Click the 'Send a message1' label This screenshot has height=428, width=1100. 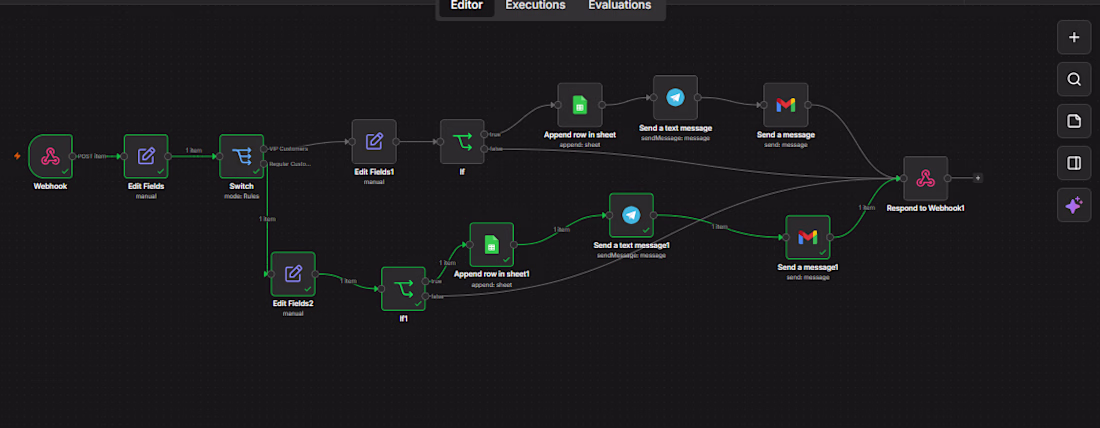(807, 267)
